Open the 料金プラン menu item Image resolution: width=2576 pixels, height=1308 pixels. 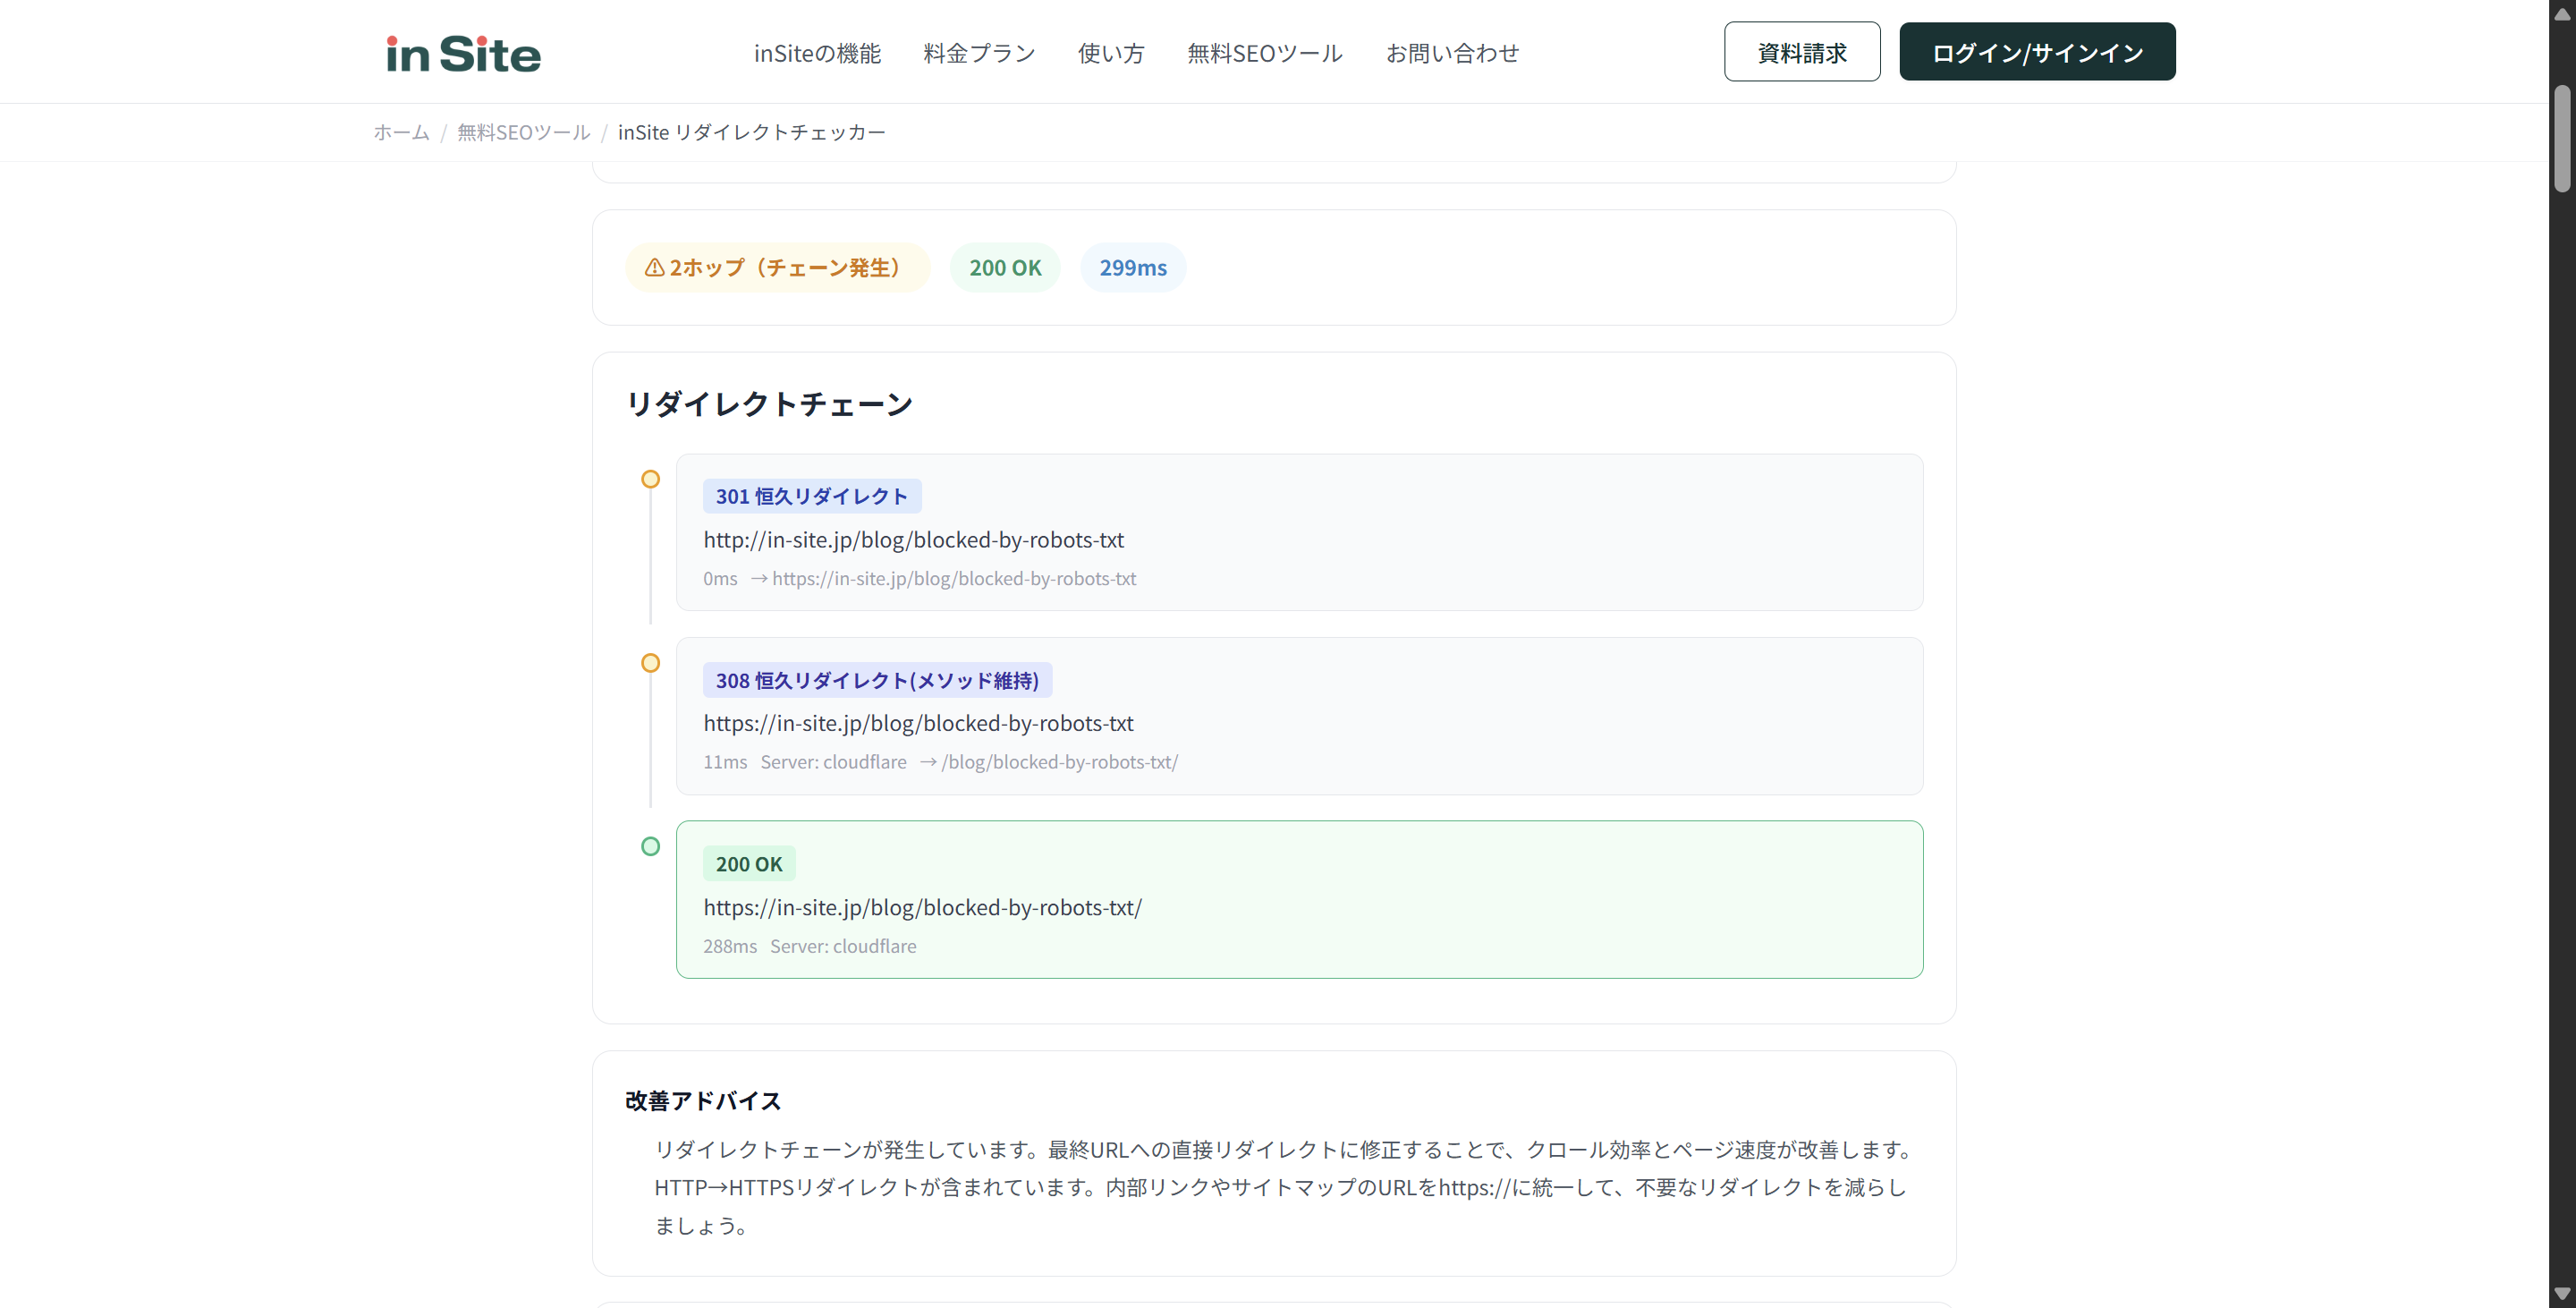point(978,54)
